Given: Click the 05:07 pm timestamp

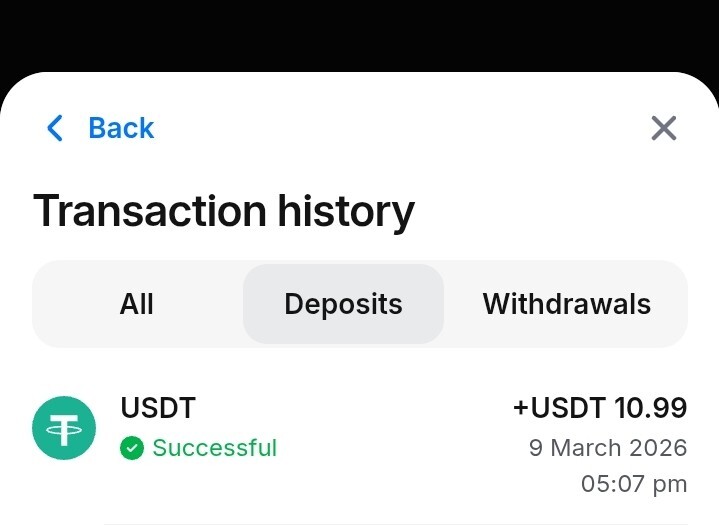Looking at the screenshot, I should (x=633, y=485).
